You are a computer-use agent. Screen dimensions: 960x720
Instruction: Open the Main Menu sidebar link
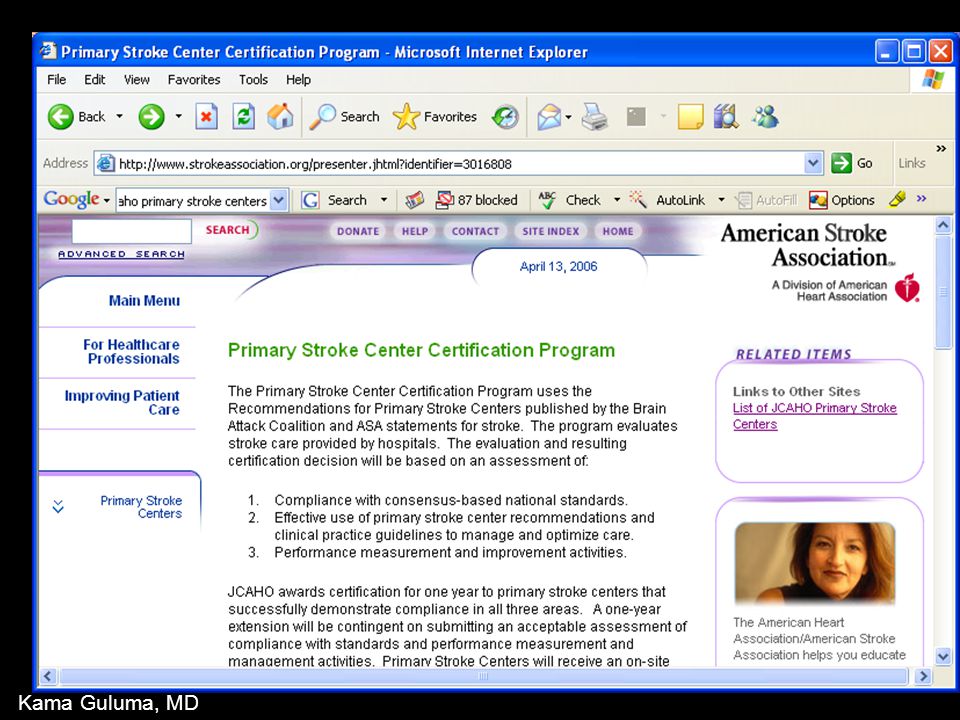click(144, 301)
